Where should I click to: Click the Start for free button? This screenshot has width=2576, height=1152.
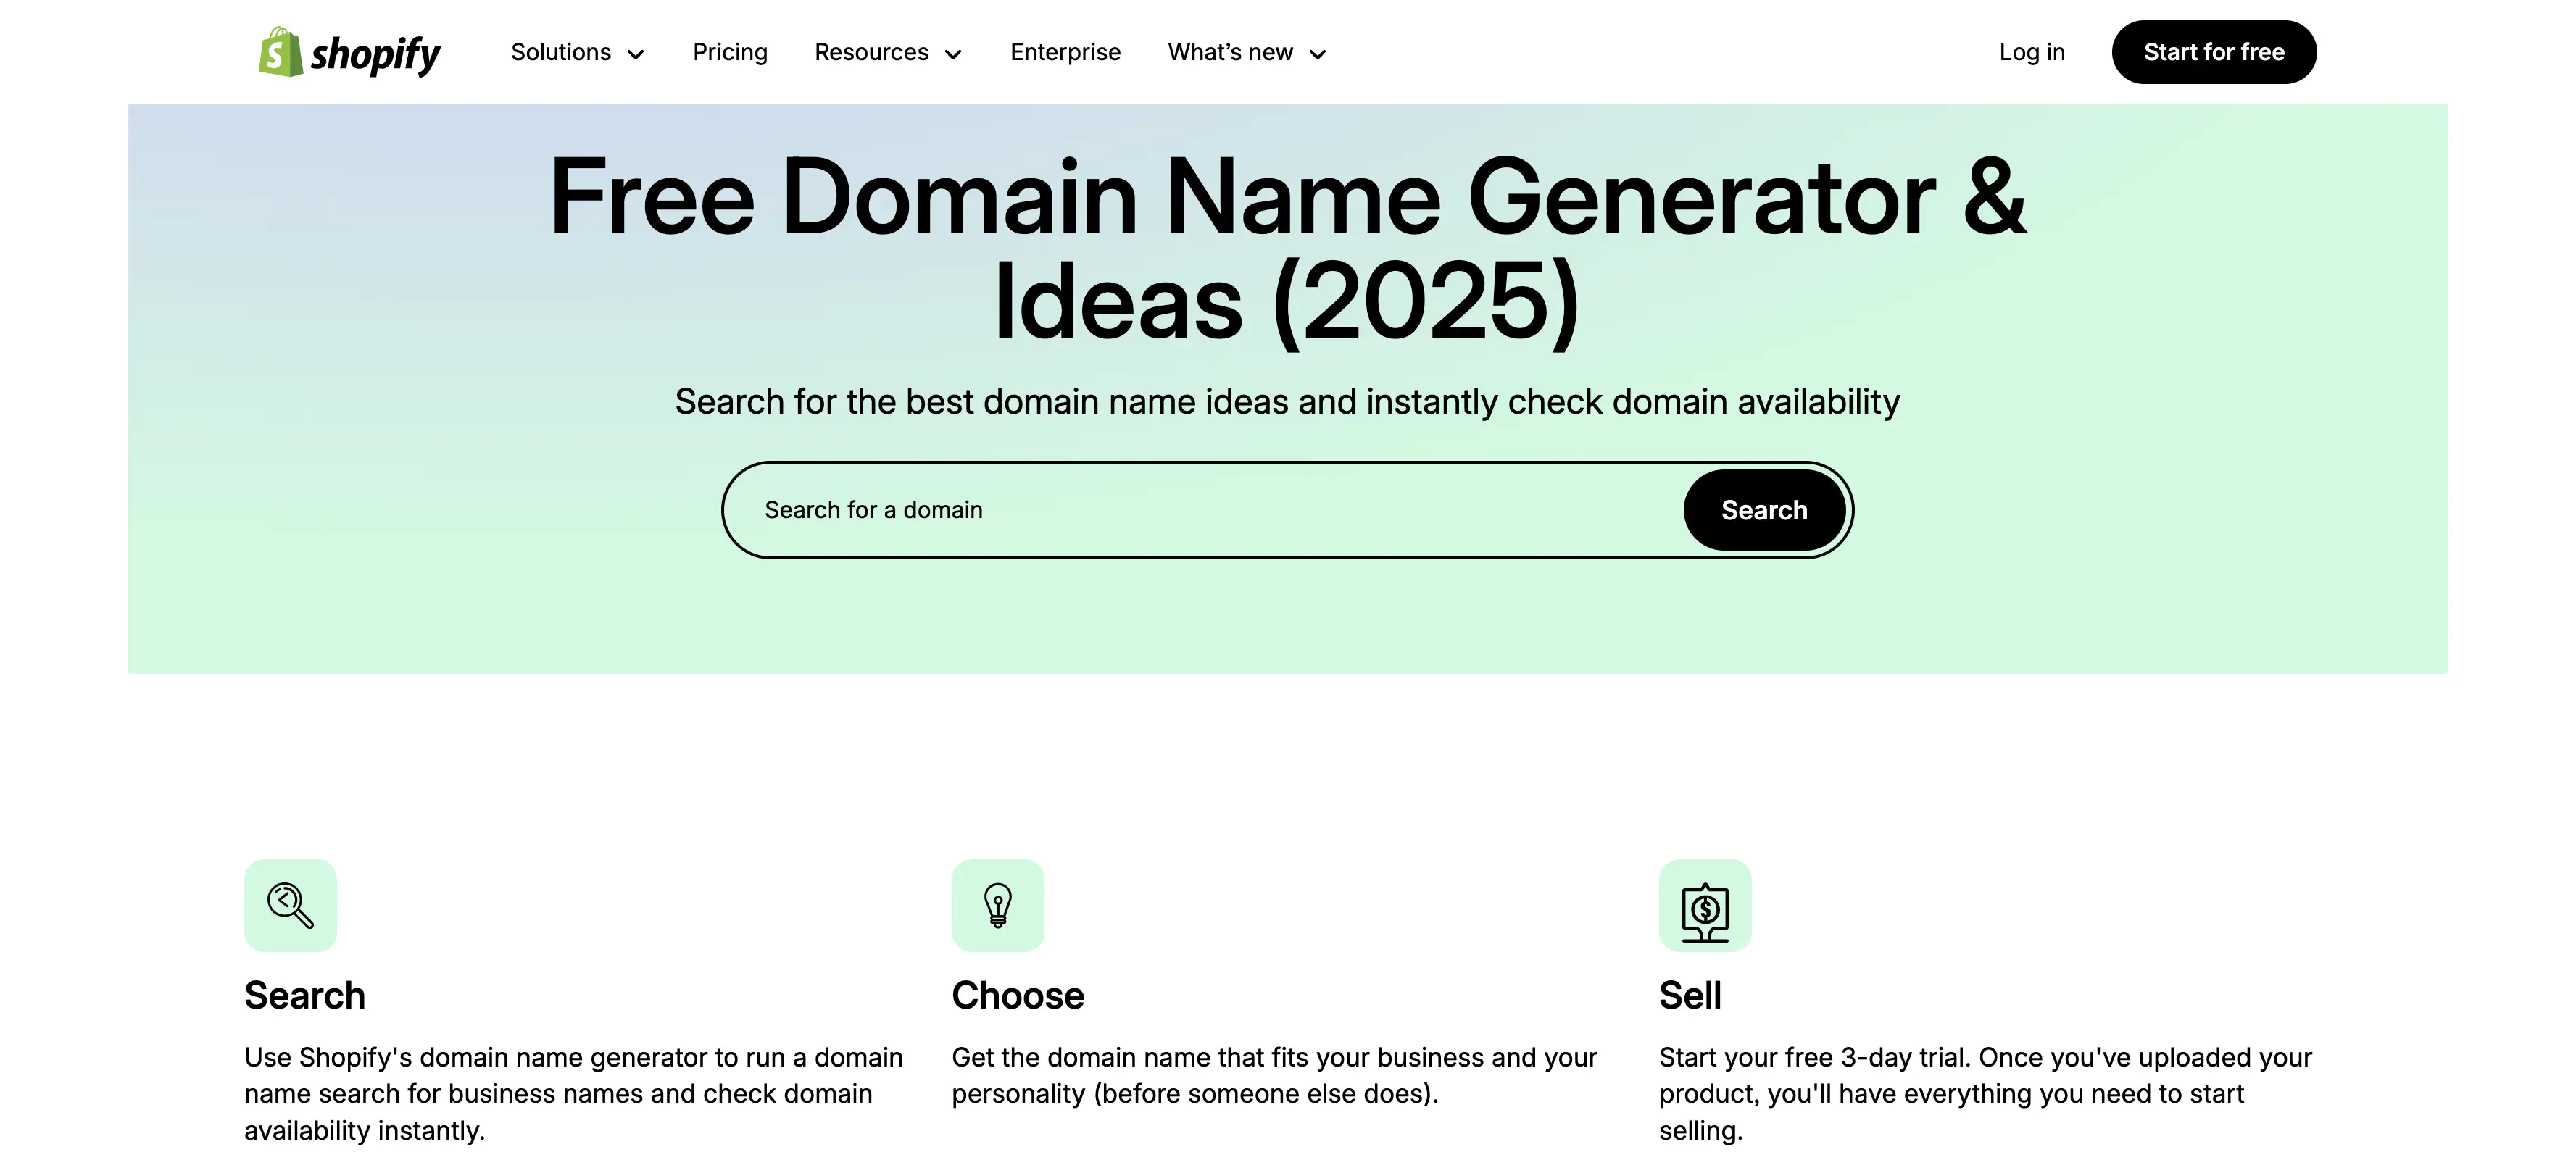2214,52
